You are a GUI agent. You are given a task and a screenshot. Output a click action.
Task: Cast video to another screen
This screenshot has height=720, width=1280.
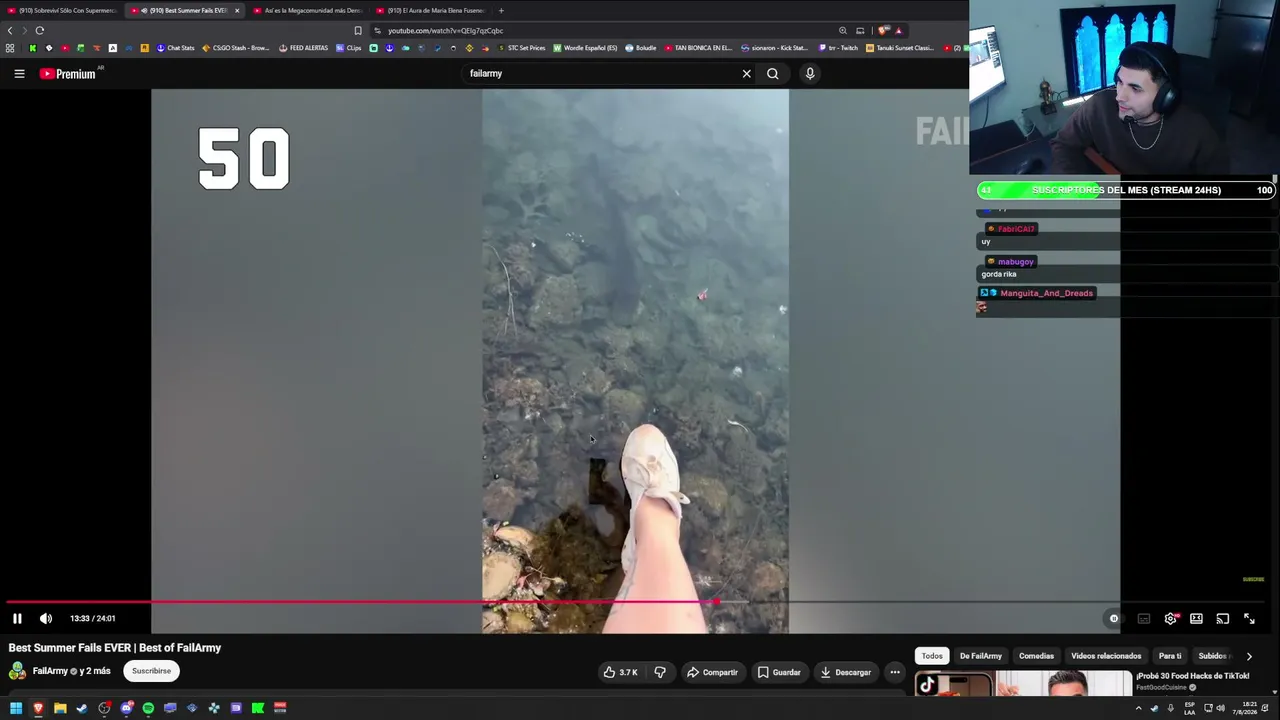(1222, 618)
